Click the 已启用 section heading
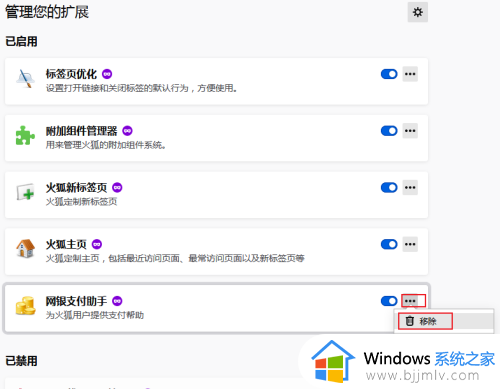Screen dimensions: 500x389 point(21,41)
